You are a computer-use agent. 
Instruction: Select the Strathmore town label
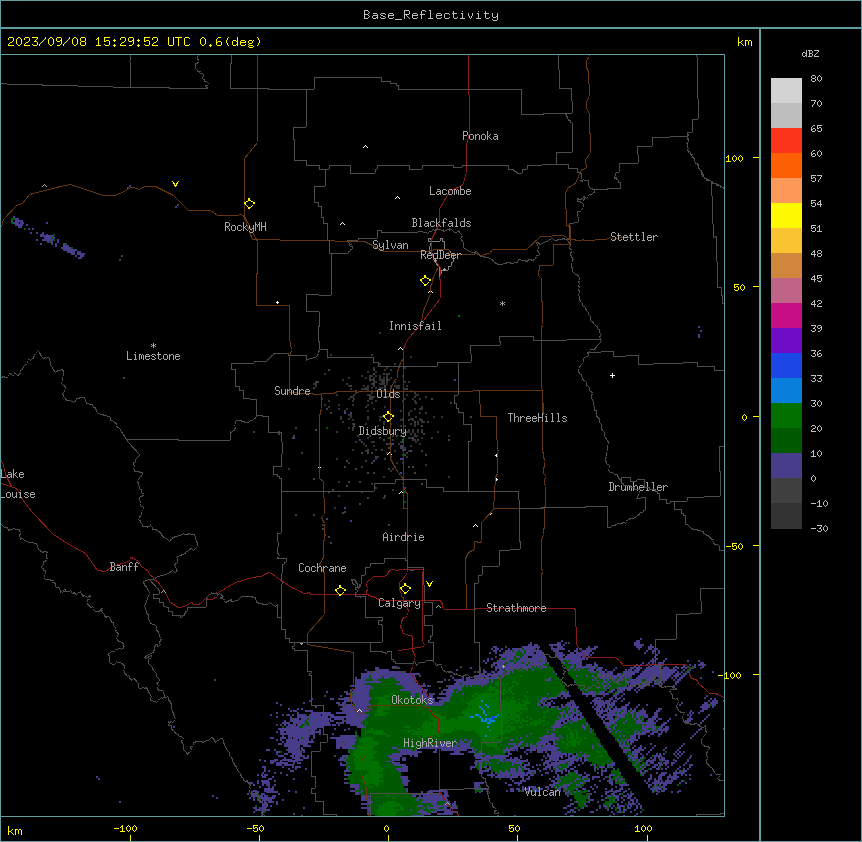pos(516,608)
